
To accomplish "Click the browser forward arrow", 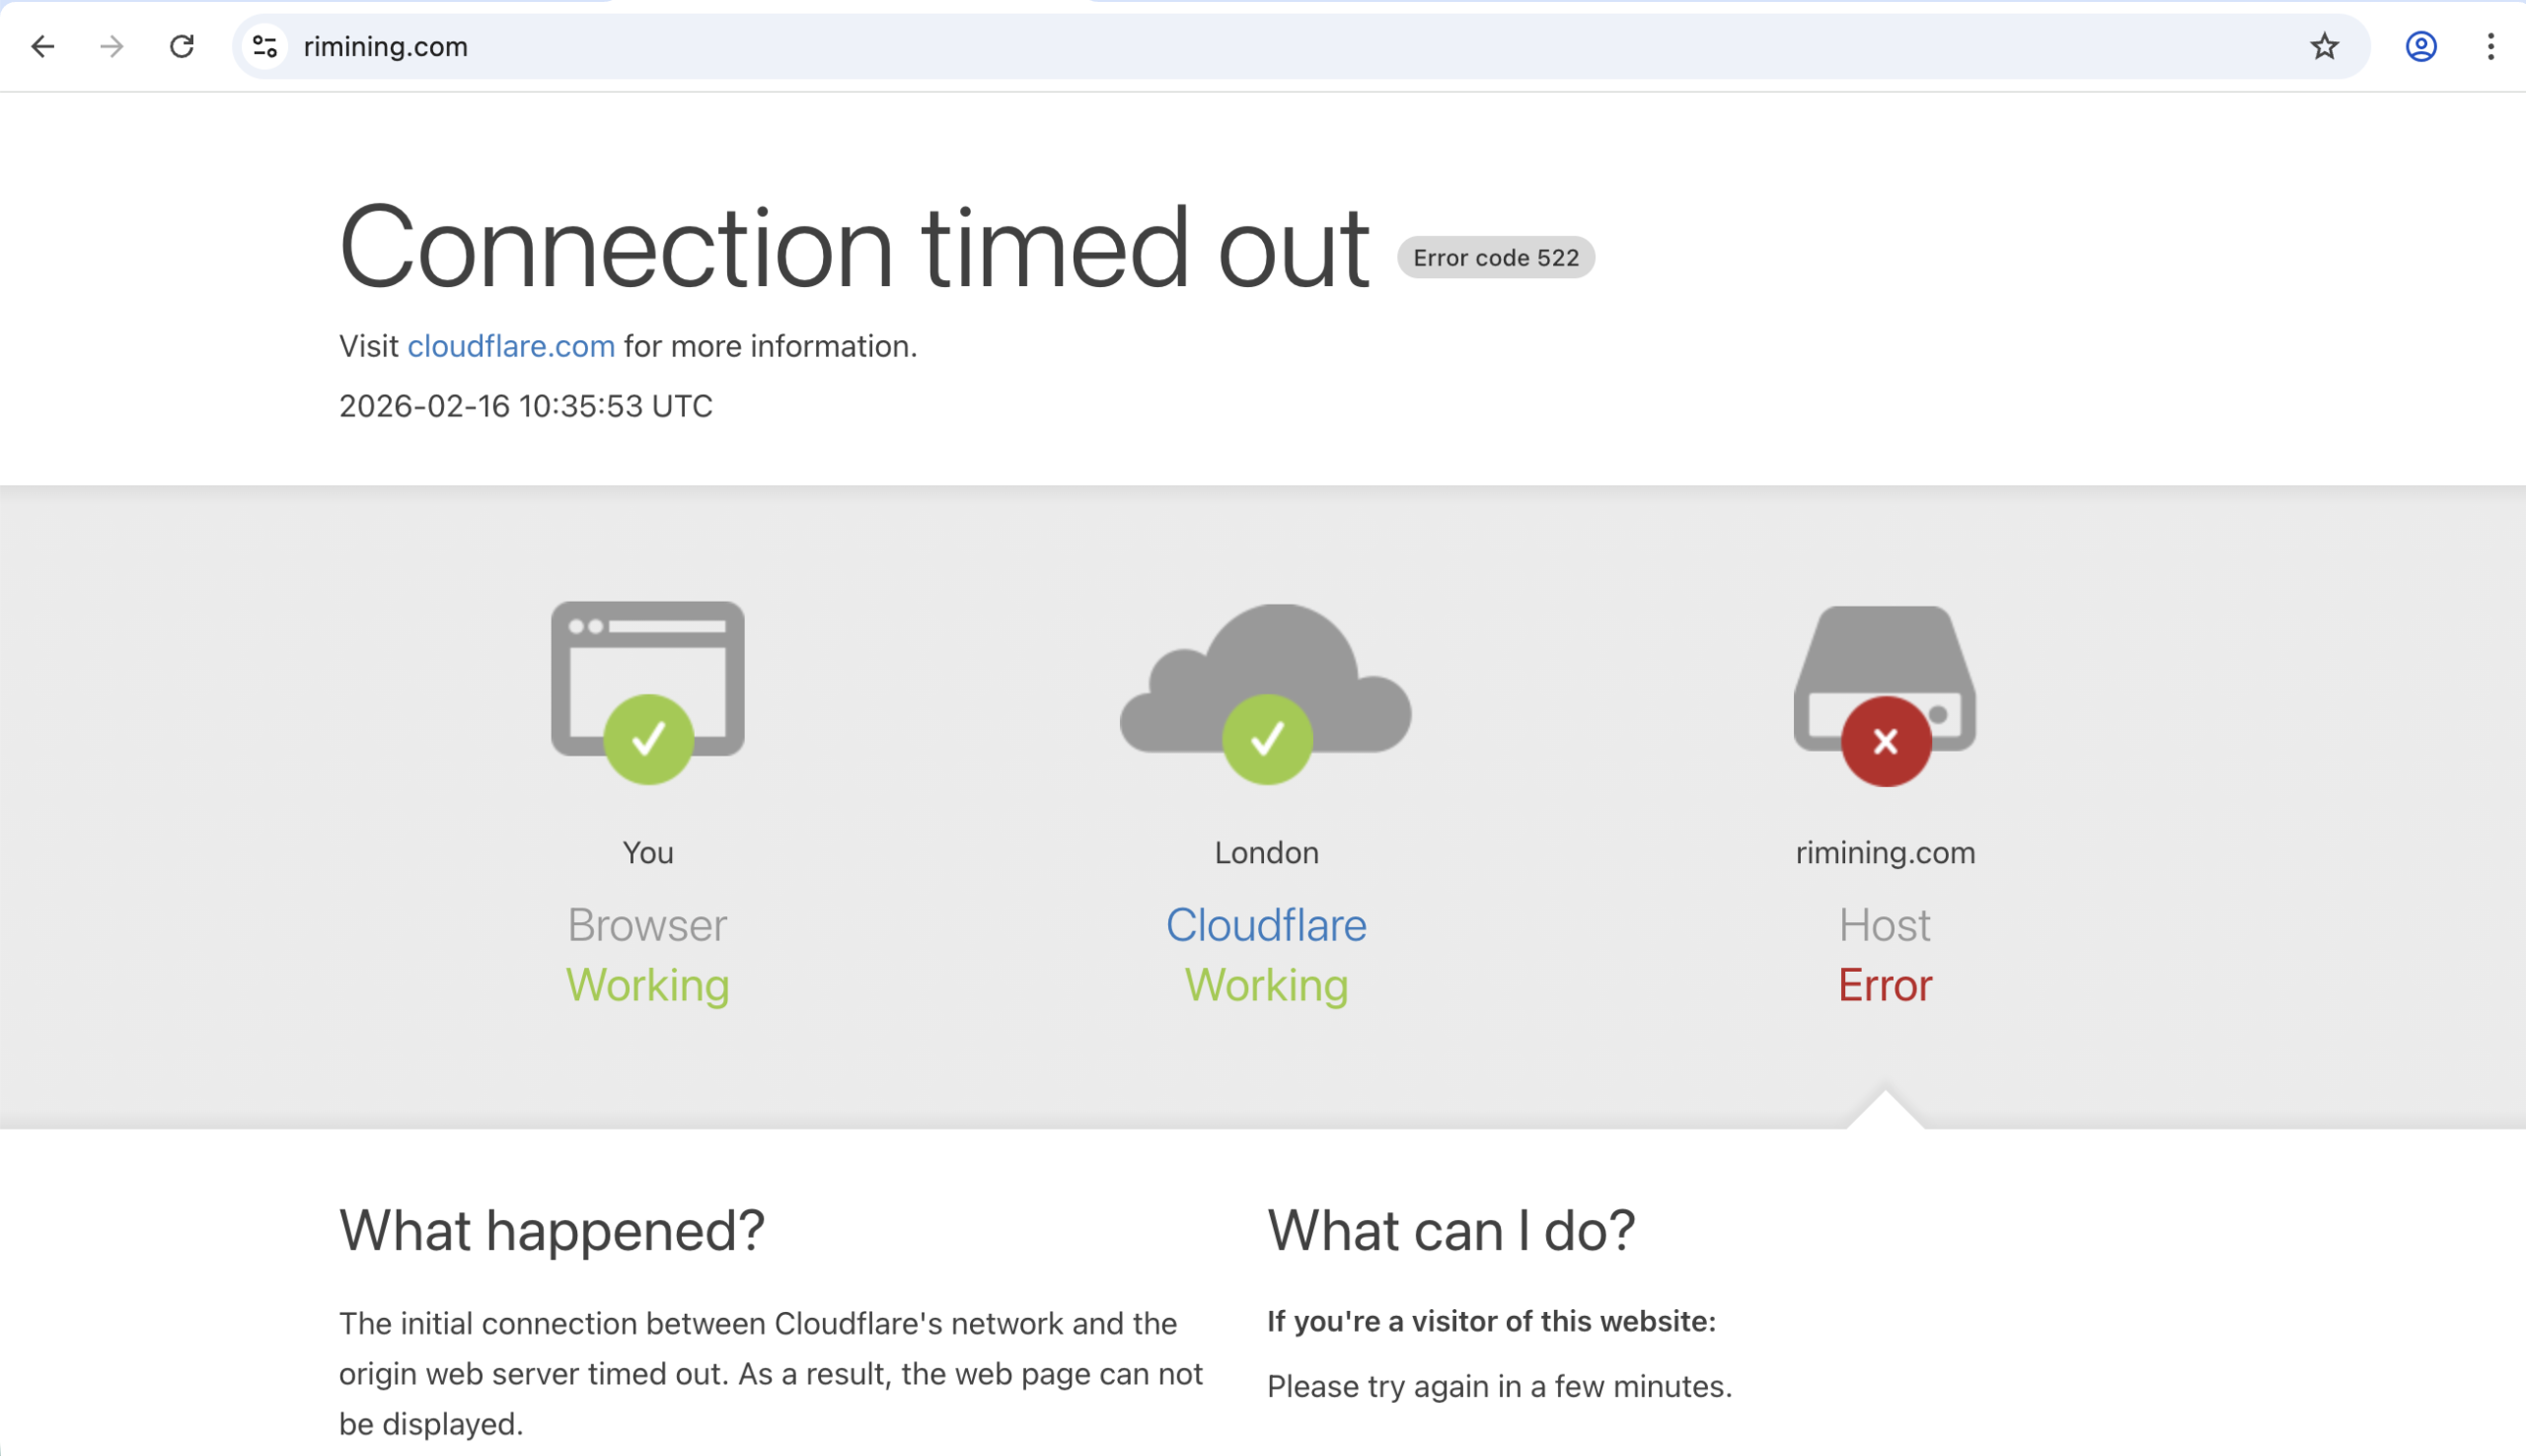I will click(x=112, y=46).
